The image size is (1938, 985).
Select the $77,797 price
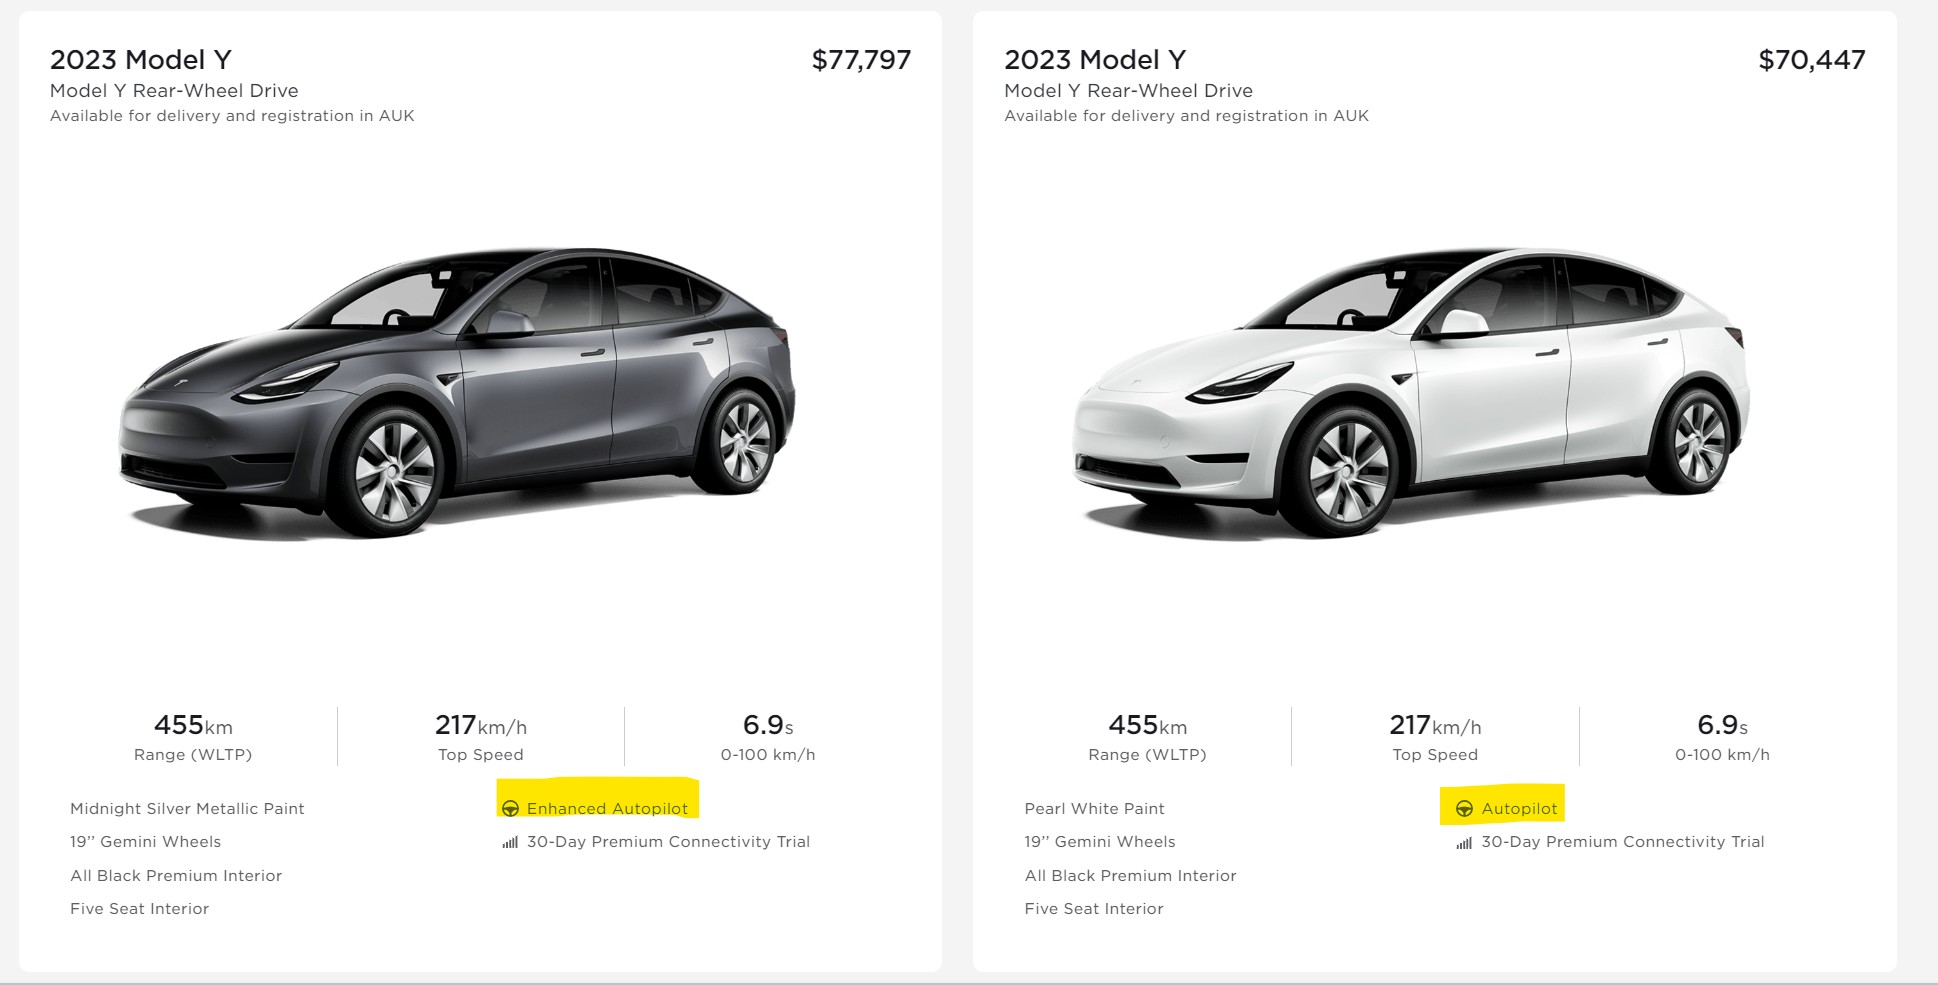click(861, 60)
